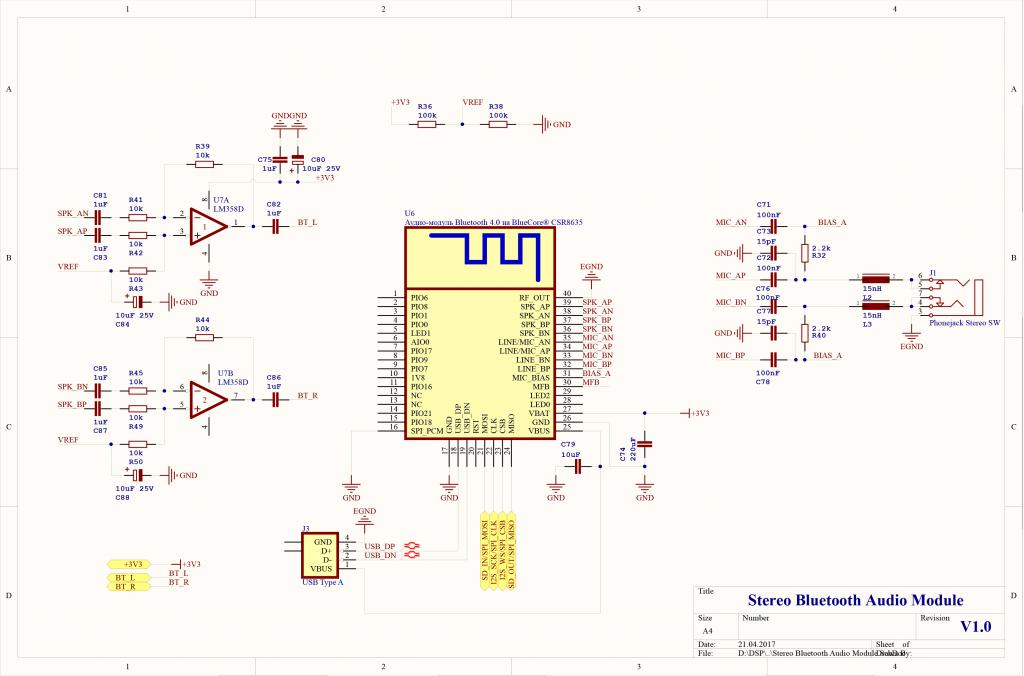Click the C82 1uF output capacitor
This screenshot has height=676, width=1024.
[x=274, y=226]
